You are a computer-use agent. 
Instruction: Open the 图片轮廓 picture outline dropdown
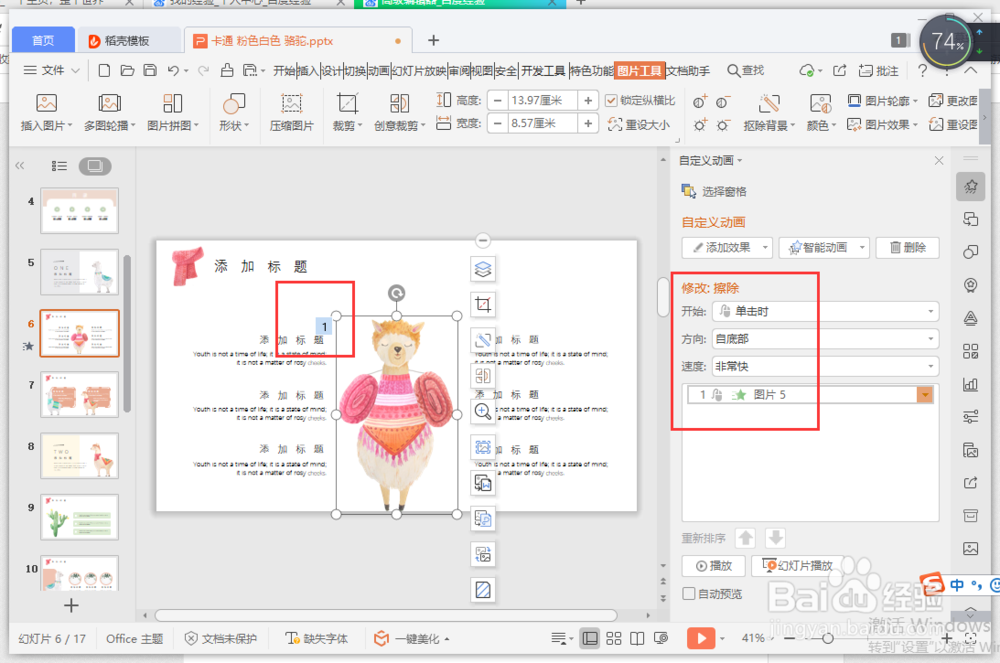click(x=883, y=101)
